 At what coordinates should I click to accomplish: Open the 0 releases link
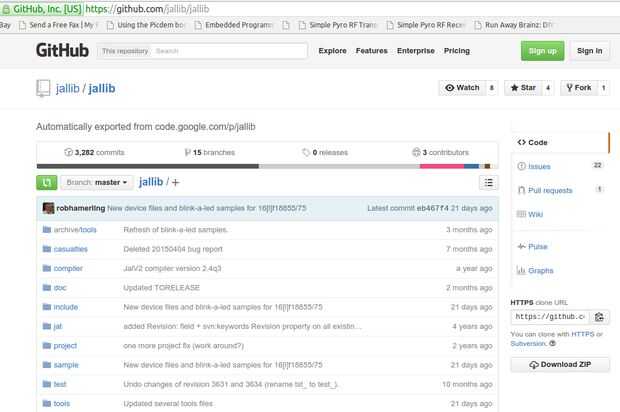tap(325, 152)
